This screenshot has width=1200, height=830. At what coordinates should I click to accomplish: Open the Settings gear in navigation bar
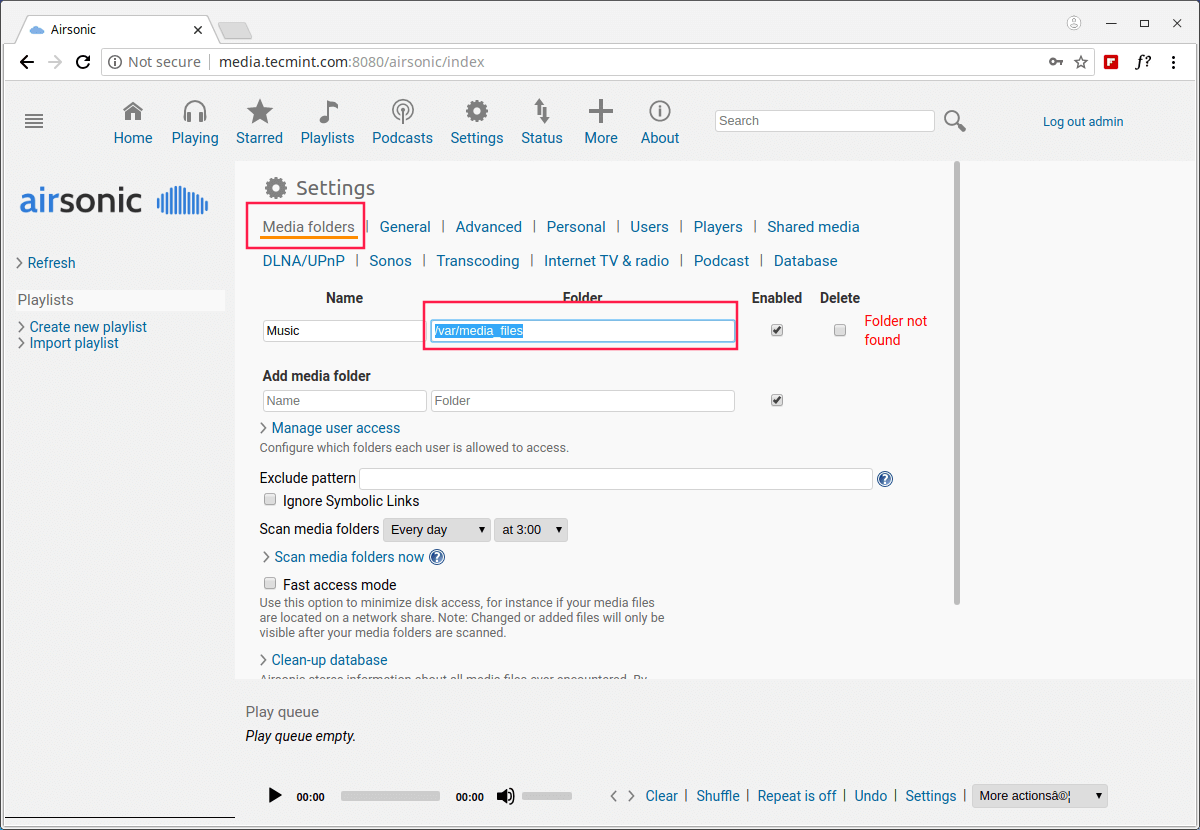pos(477,111)
